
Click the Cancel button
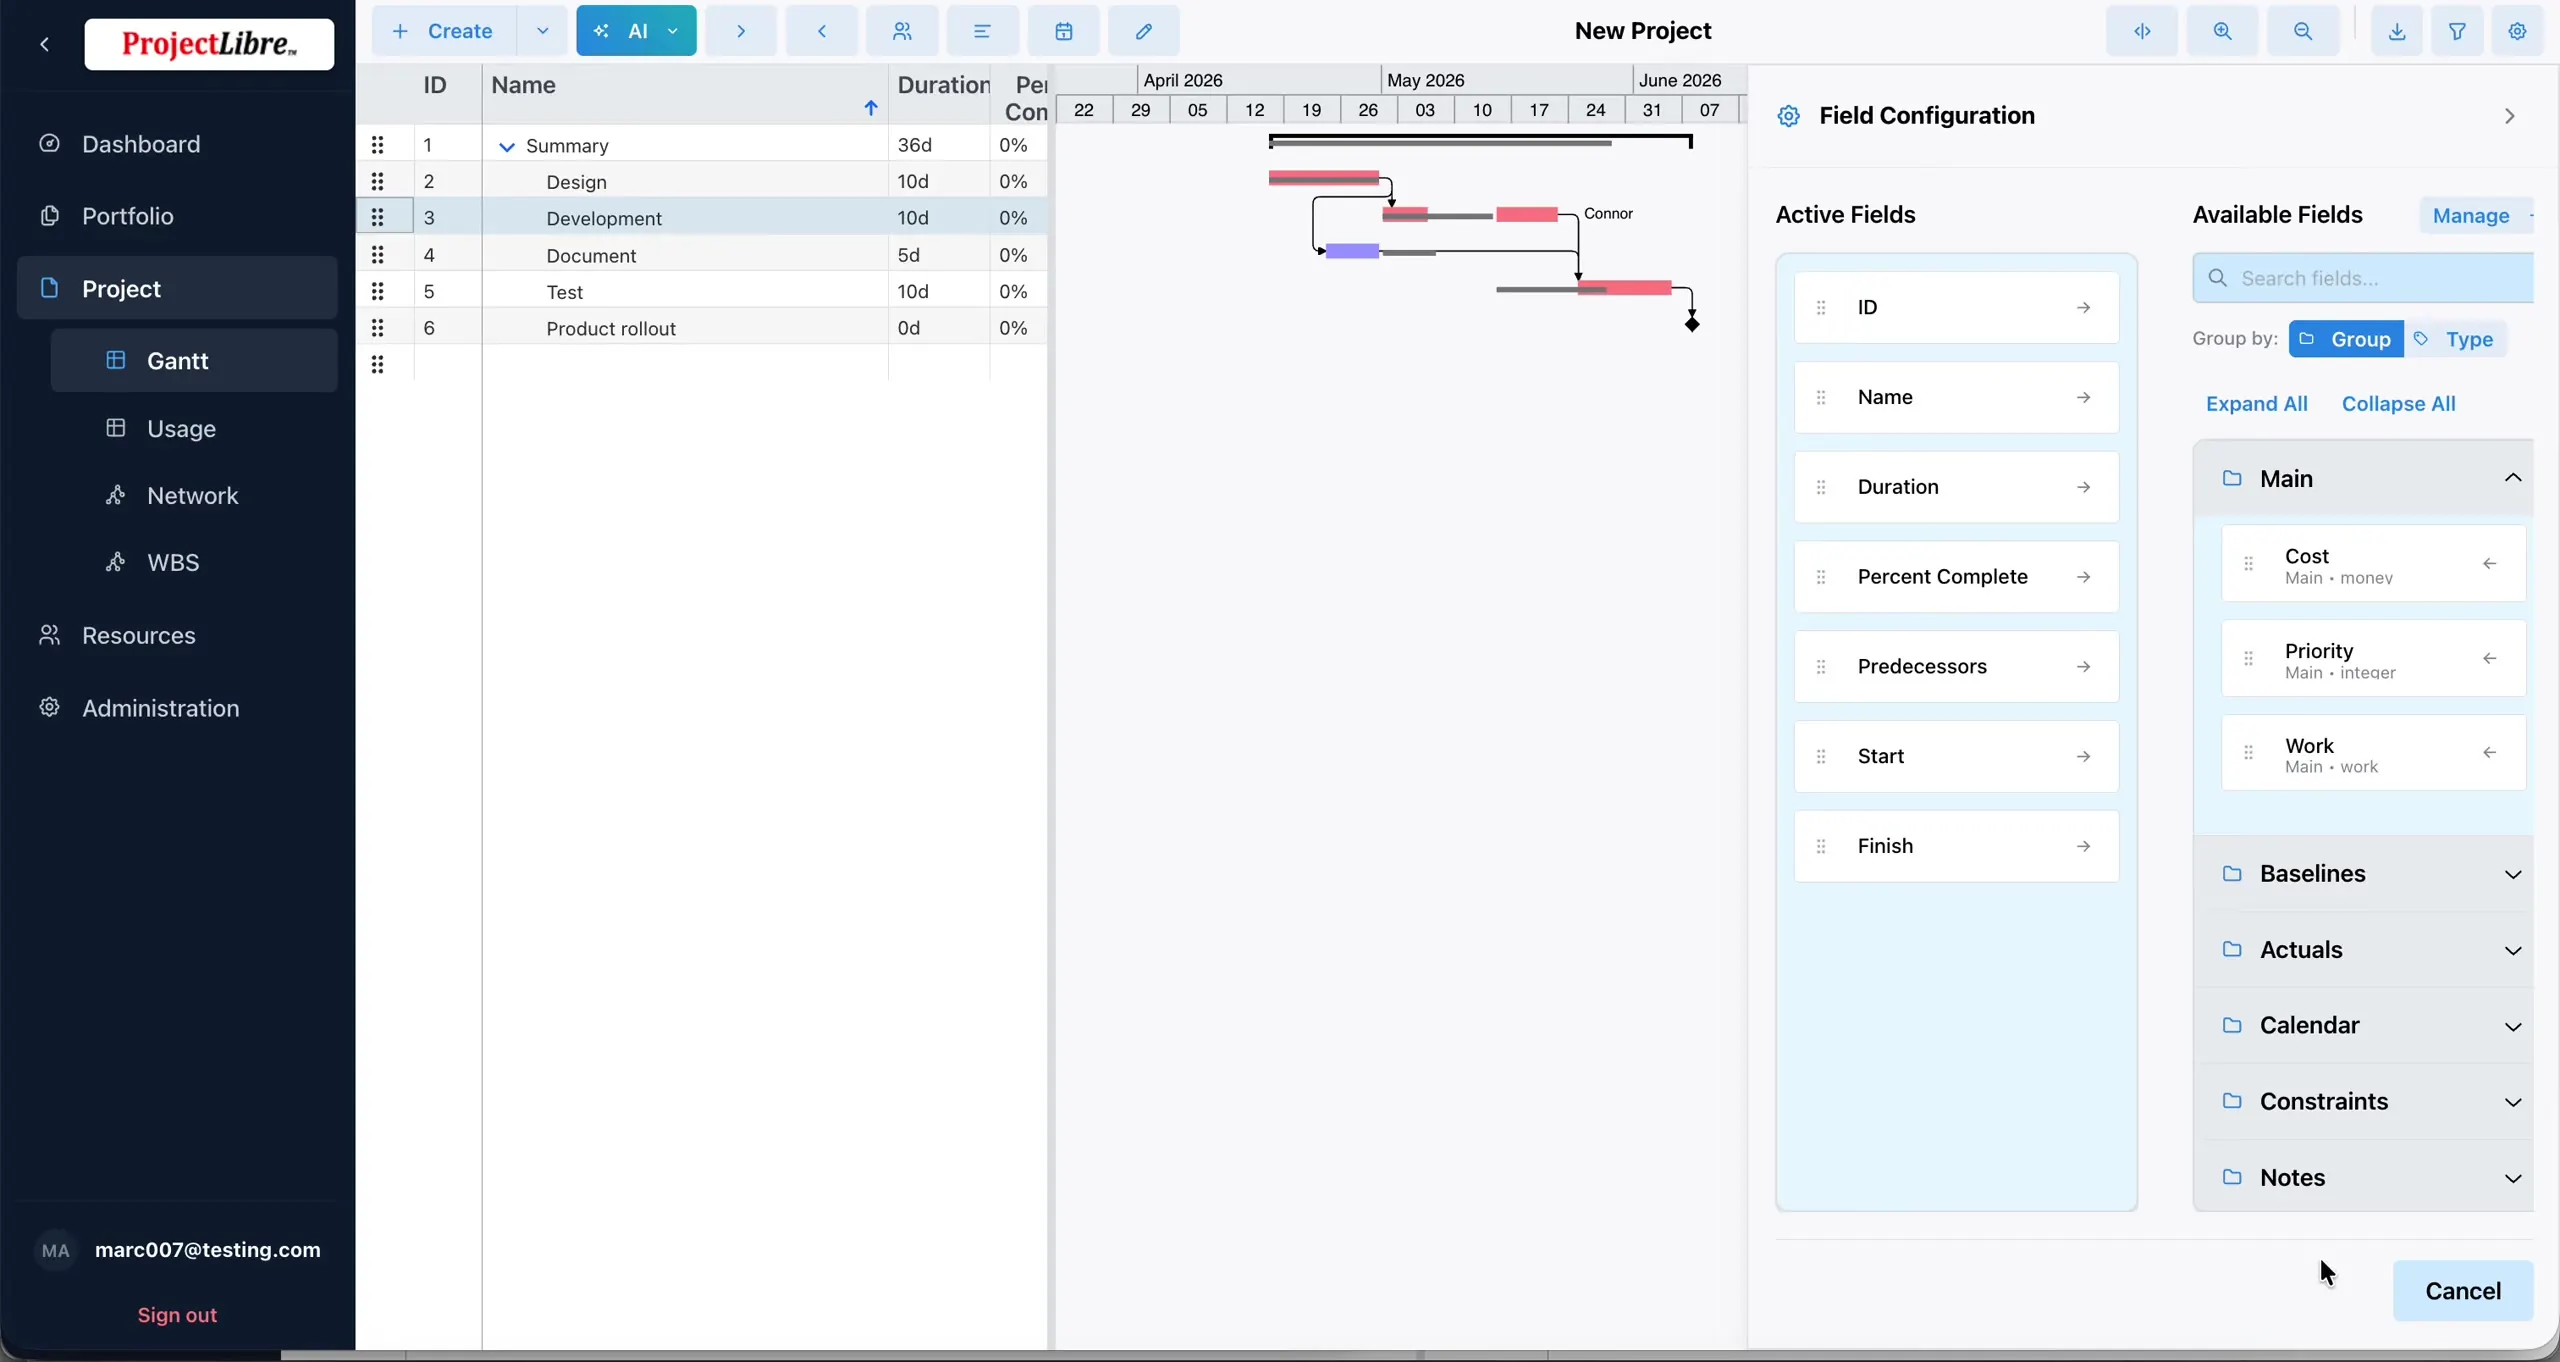coord(2462,1290)
